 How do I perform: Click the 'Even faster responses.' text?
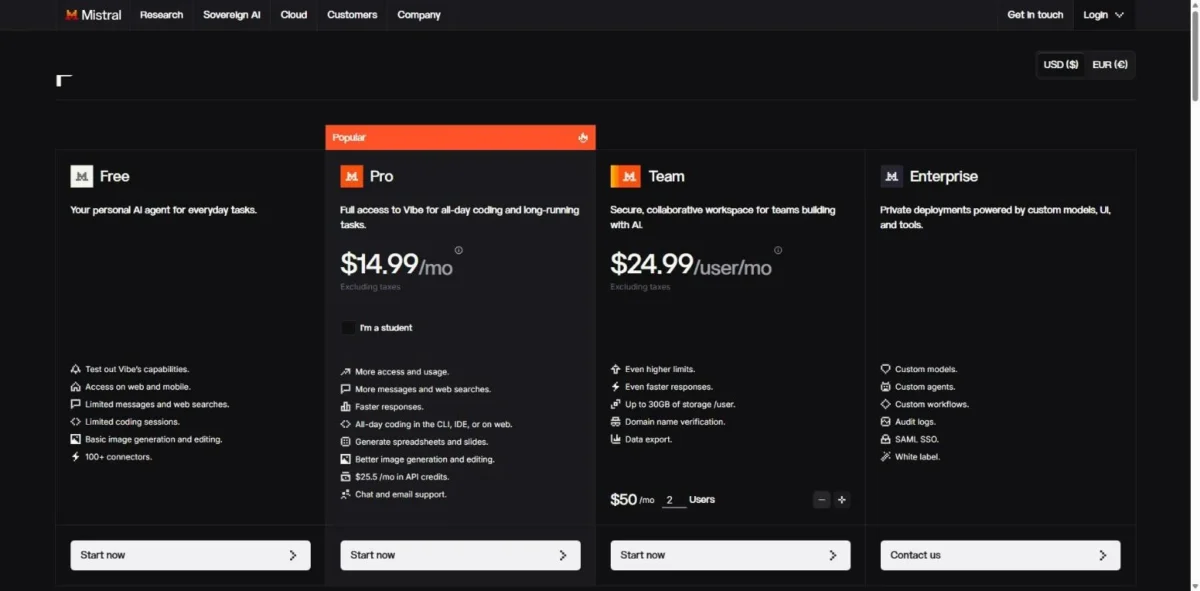(669, 387)
